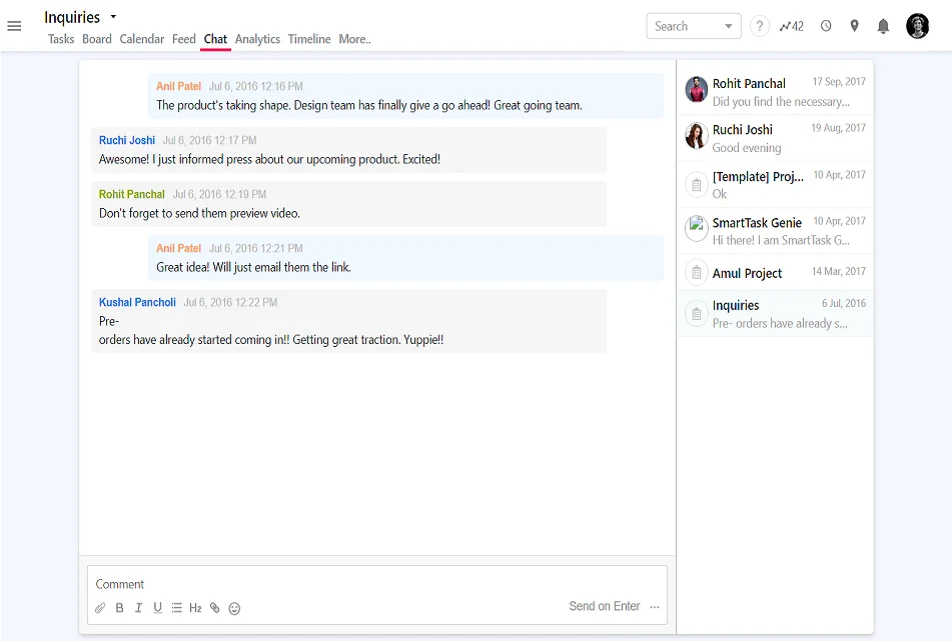Click the location pin icon
The width and height of the screenshot is (952, 641).
[854, 26]
